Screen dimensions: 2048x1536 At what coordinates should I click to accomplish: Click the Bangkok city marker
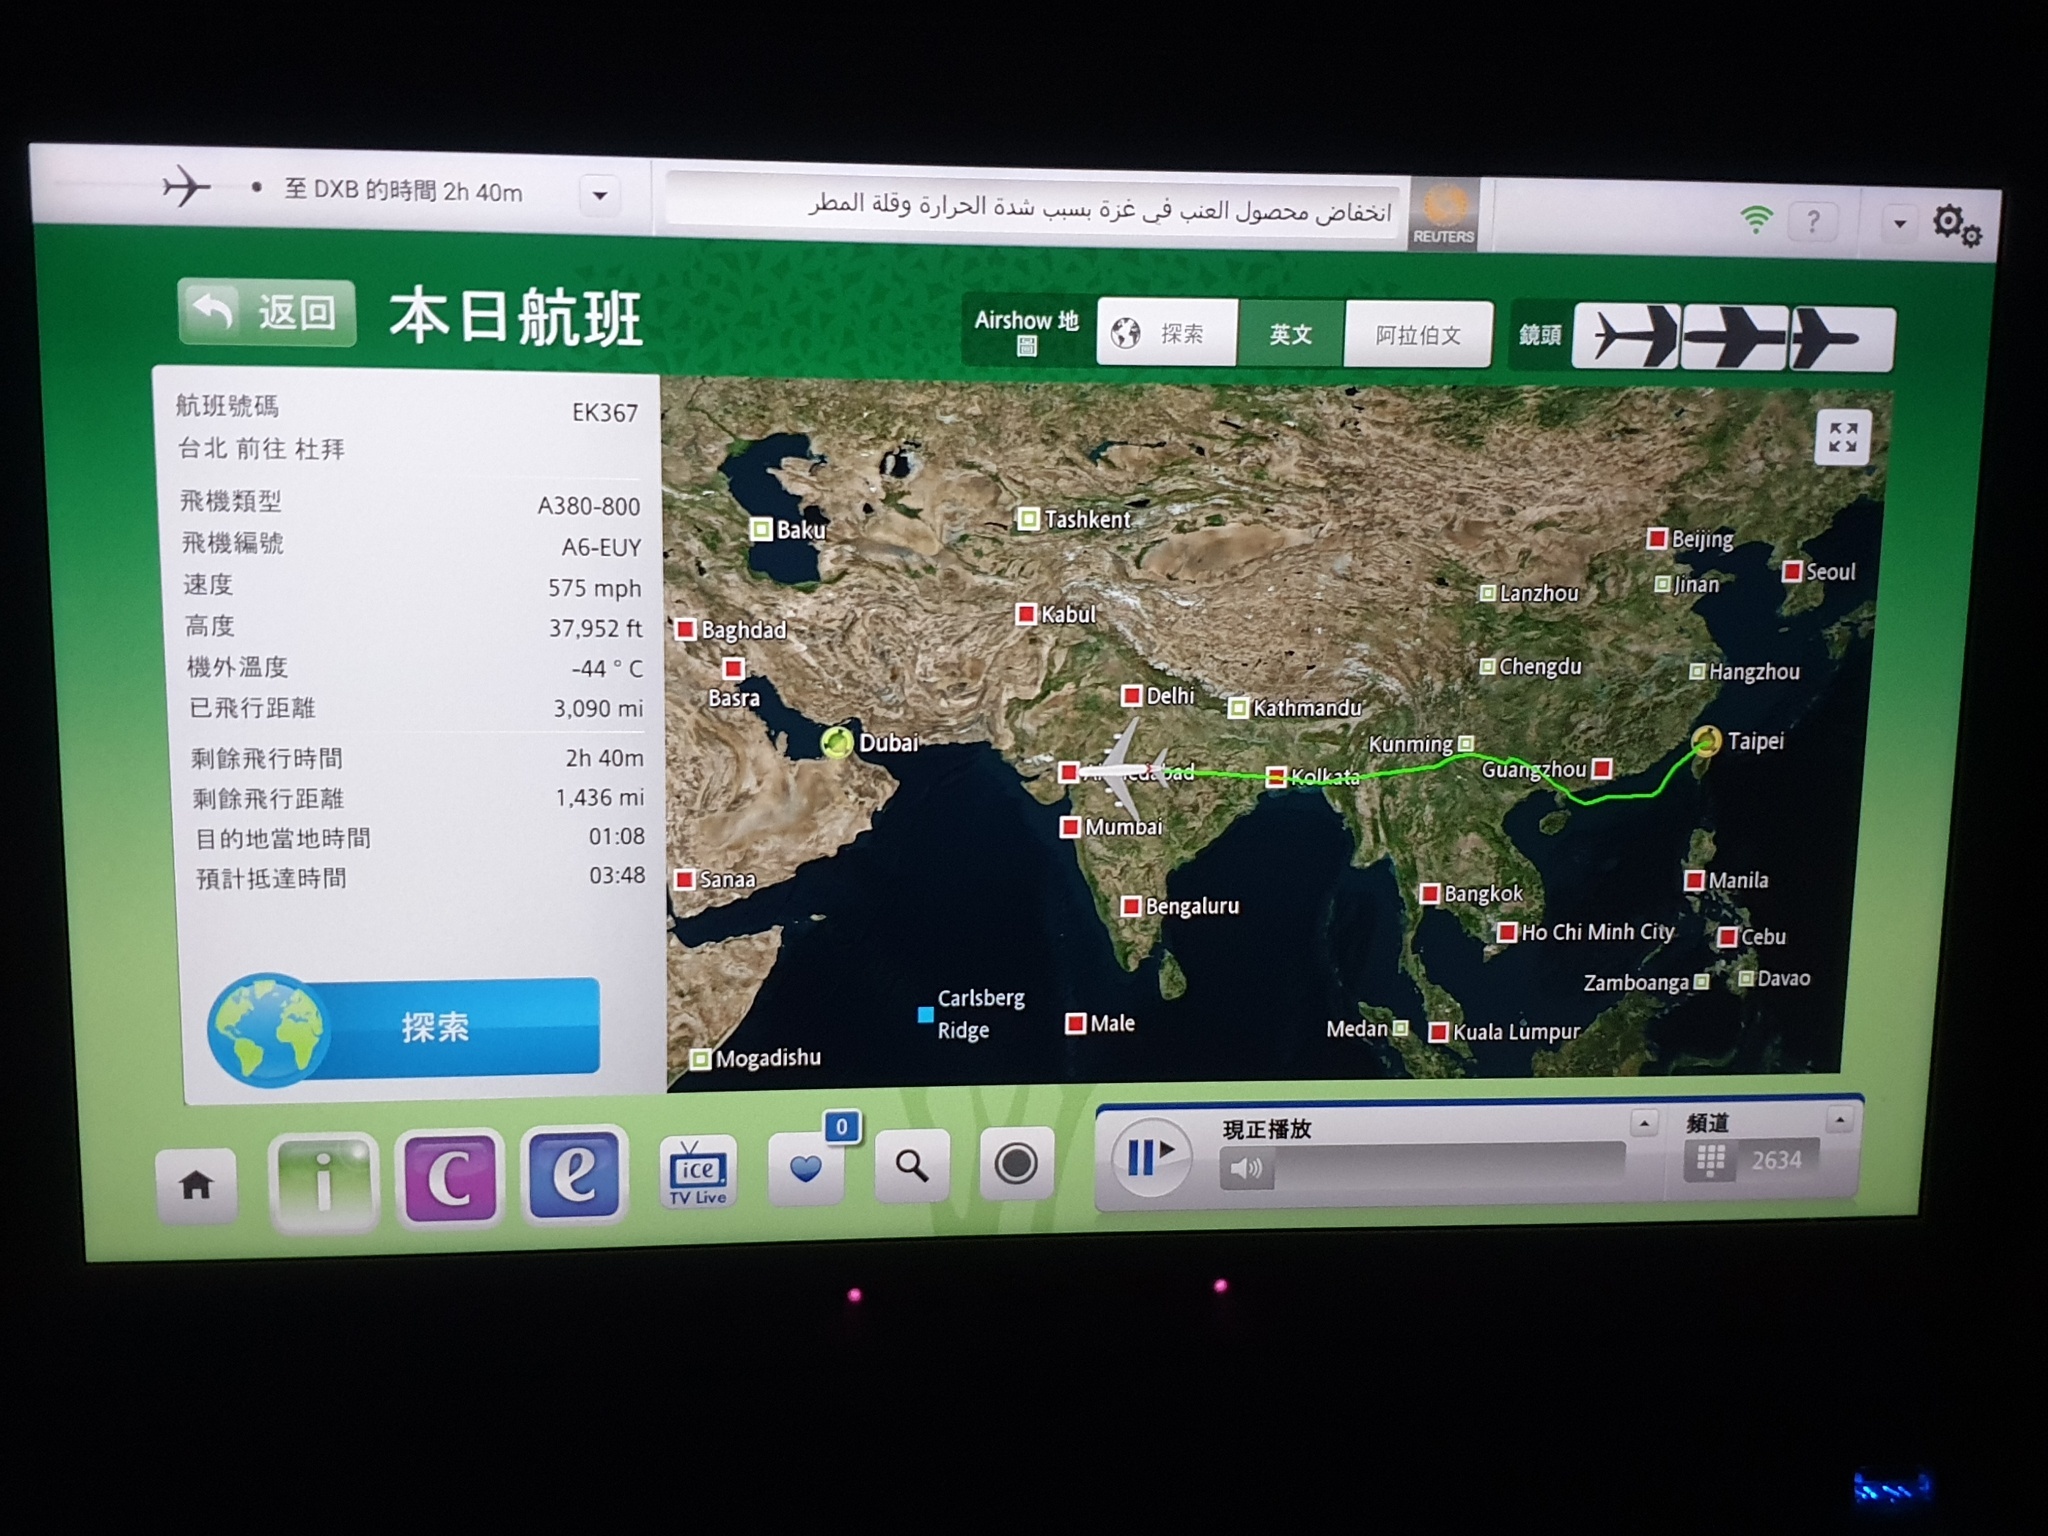(x=1430, y=893)
